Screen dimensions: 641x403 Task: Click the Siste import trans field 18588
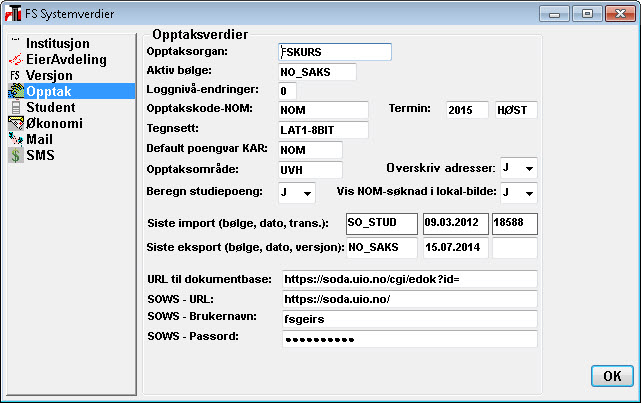[x=515, y=224]
